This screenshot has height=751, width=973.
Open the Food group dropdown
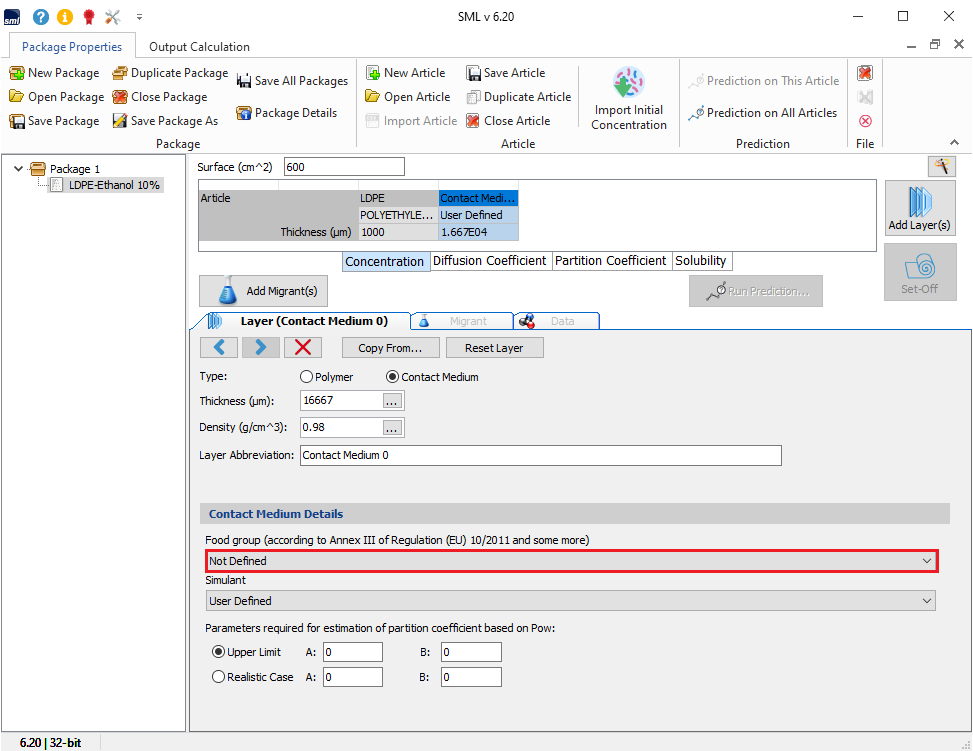[571, 561]
